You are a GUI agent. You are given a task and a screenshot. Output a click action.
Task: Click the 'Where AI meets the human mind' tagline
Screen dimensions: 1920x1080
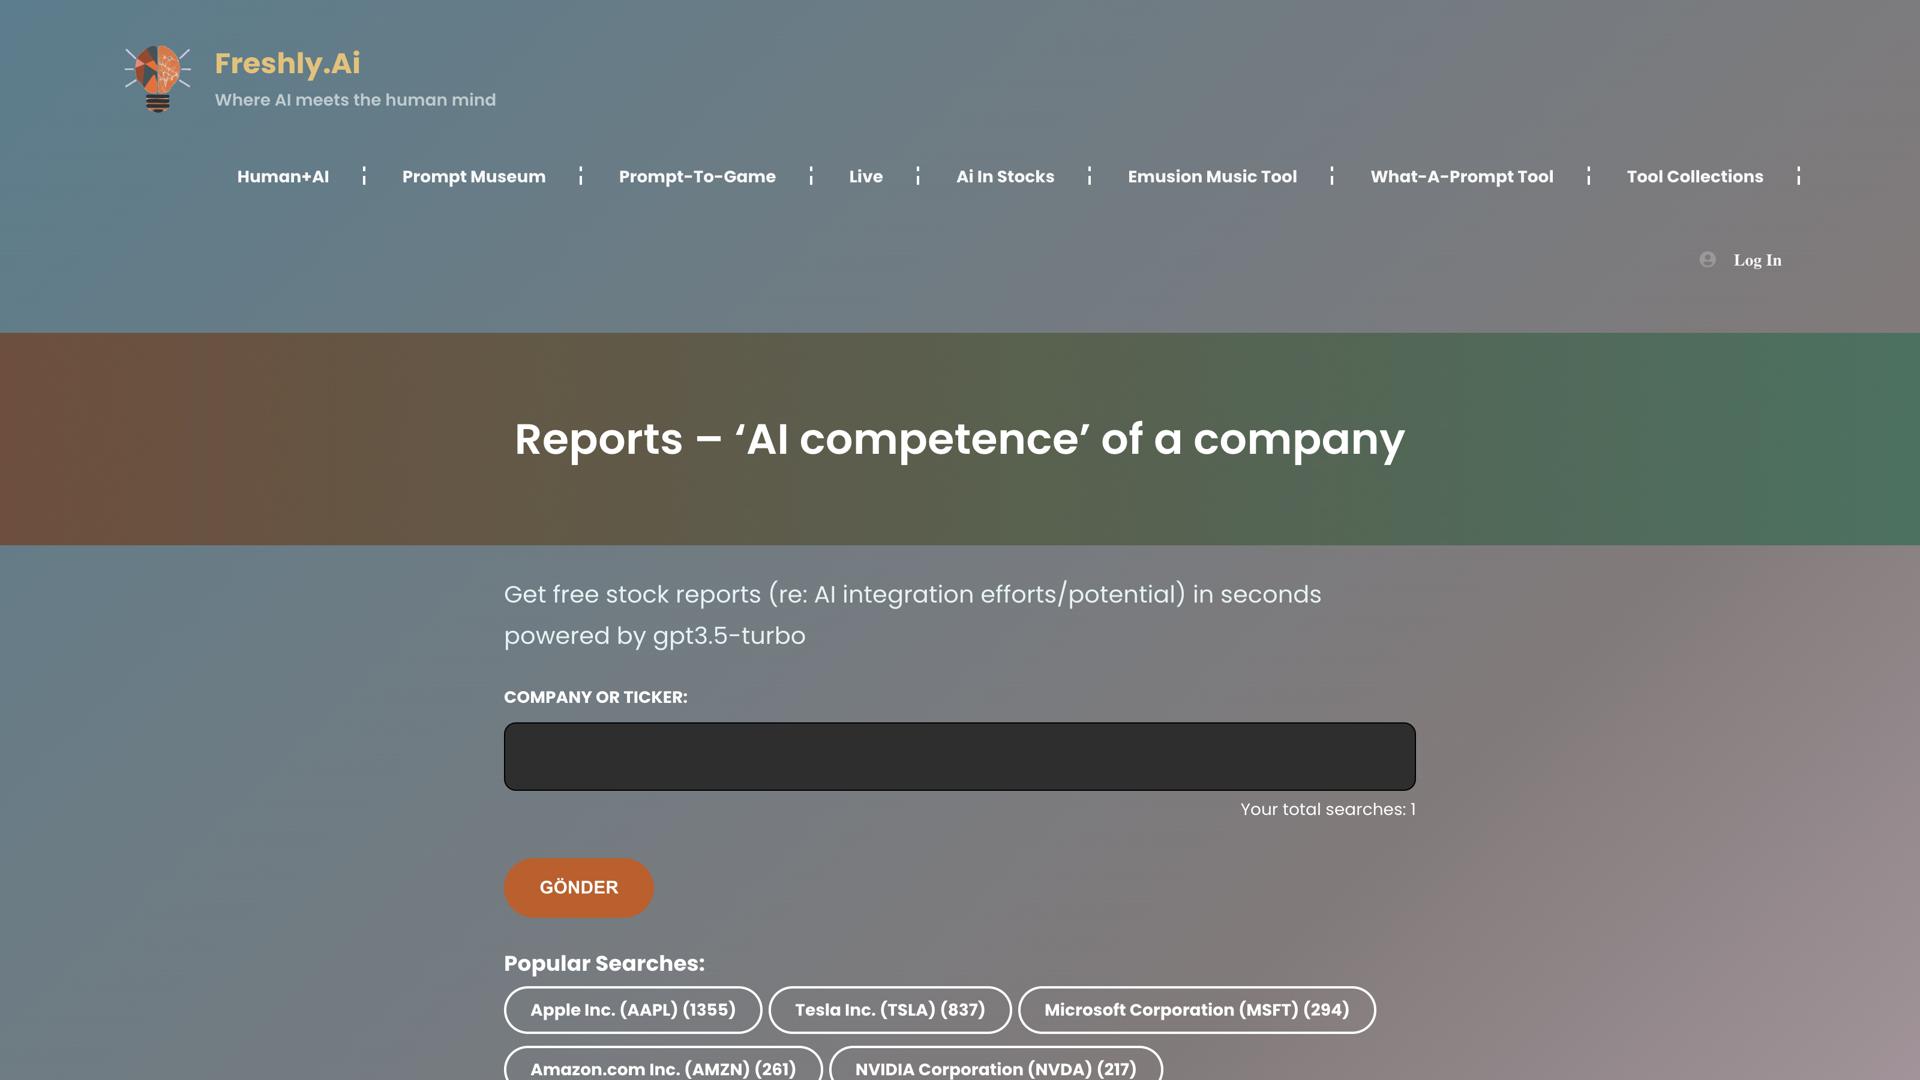(x=355, y=100)
